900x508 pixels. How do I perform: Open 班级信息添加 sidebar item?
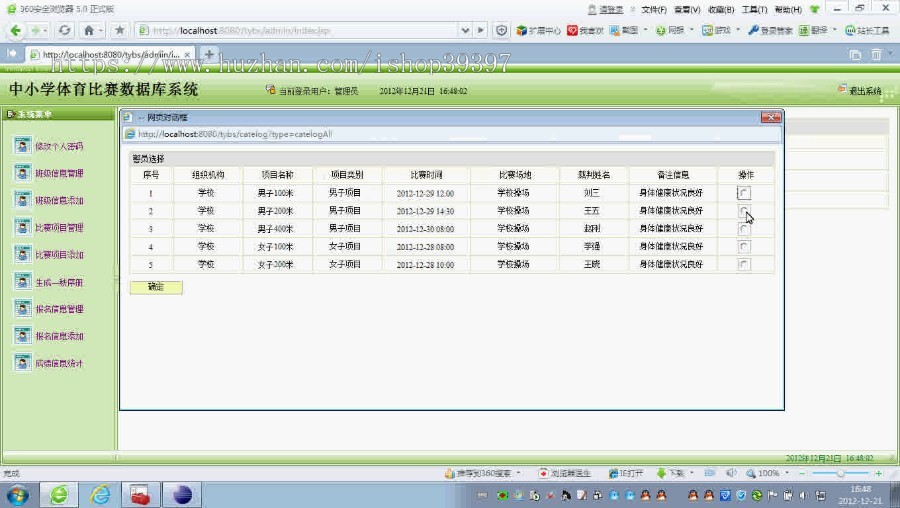59,200
